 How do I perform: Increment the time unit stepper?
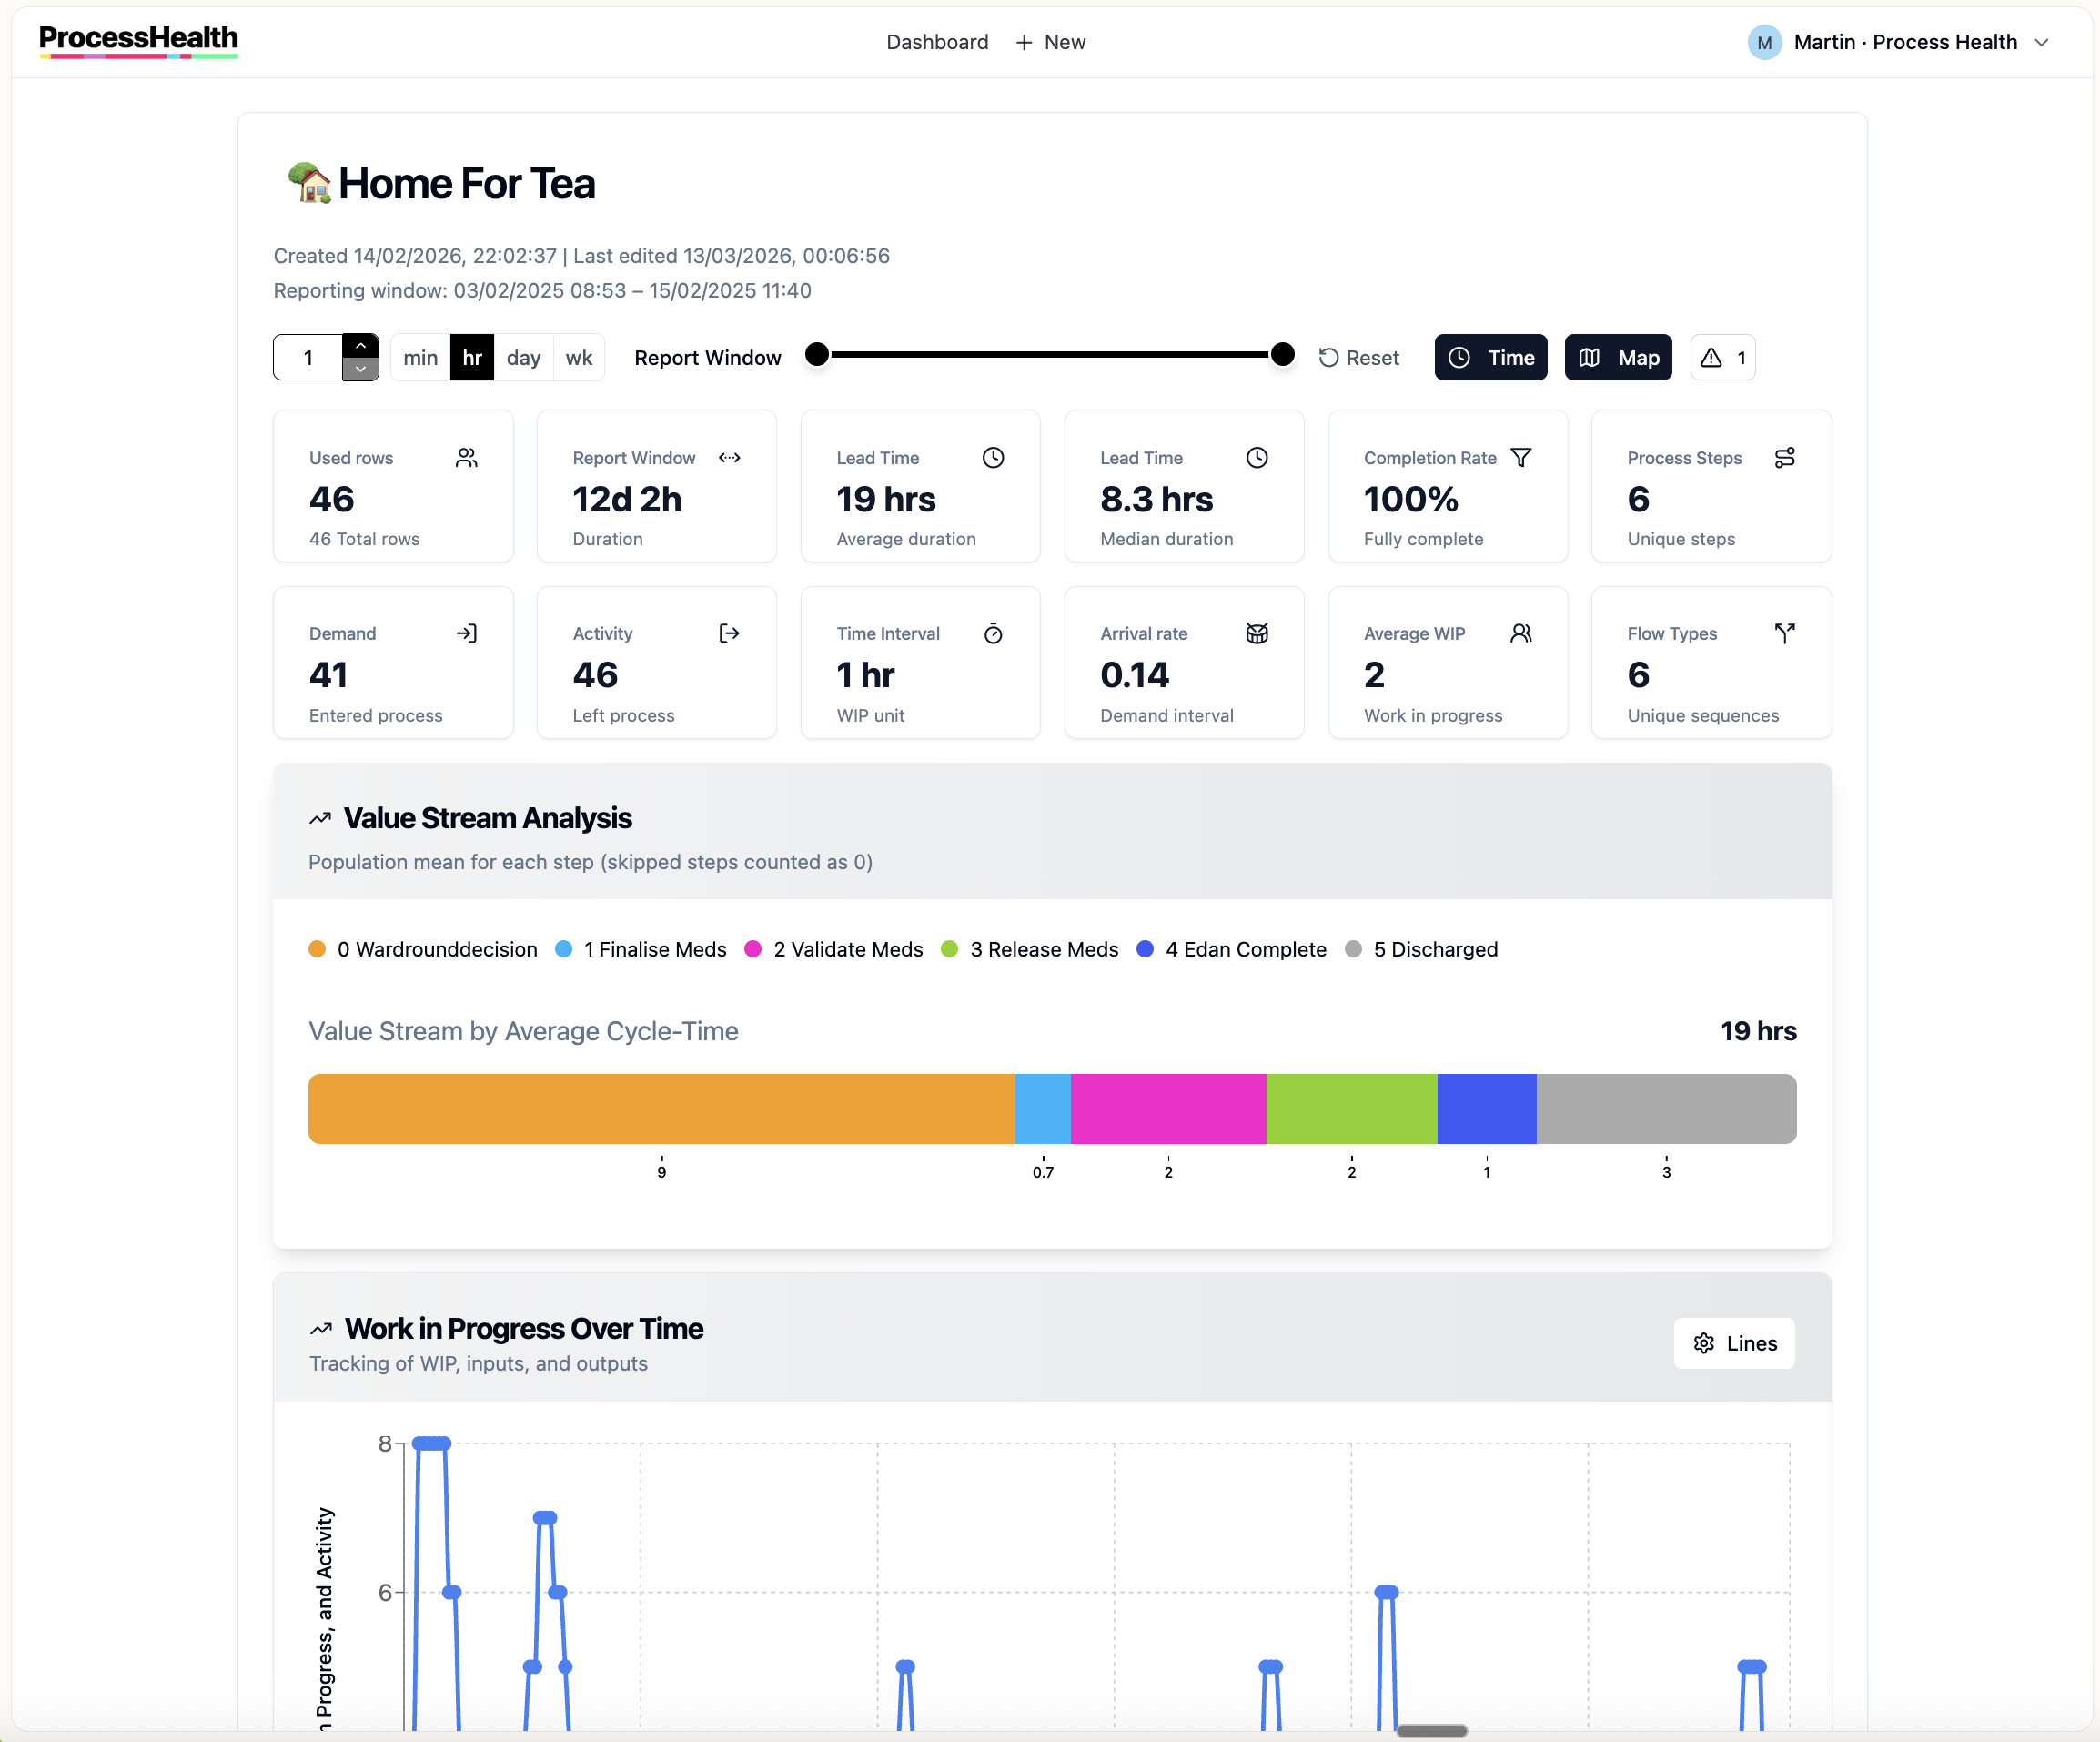pos(360,346)
